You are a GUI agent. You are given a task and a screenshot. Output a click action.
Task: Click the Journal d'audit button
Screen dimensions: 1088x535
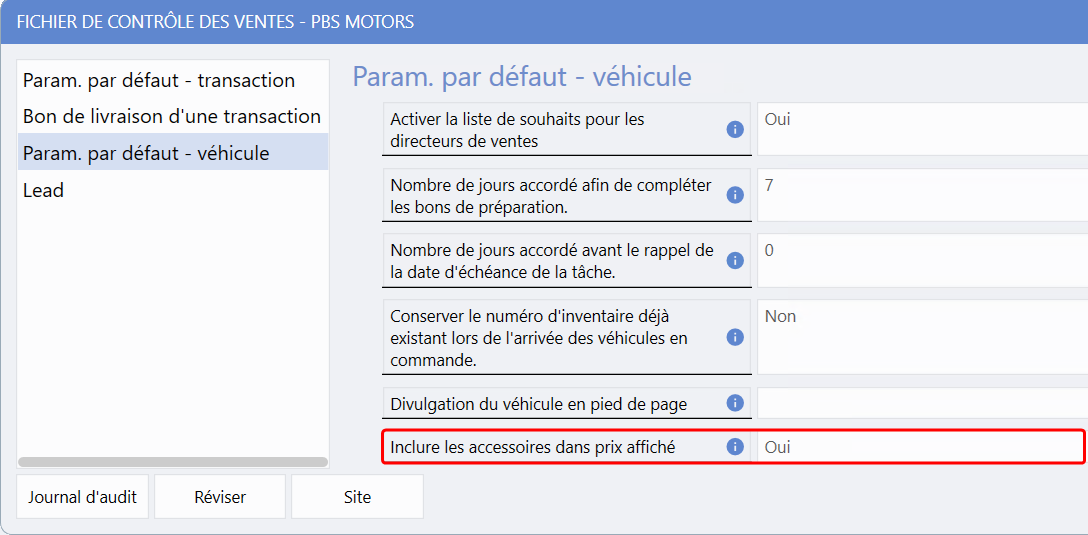[x=82, y=497]
